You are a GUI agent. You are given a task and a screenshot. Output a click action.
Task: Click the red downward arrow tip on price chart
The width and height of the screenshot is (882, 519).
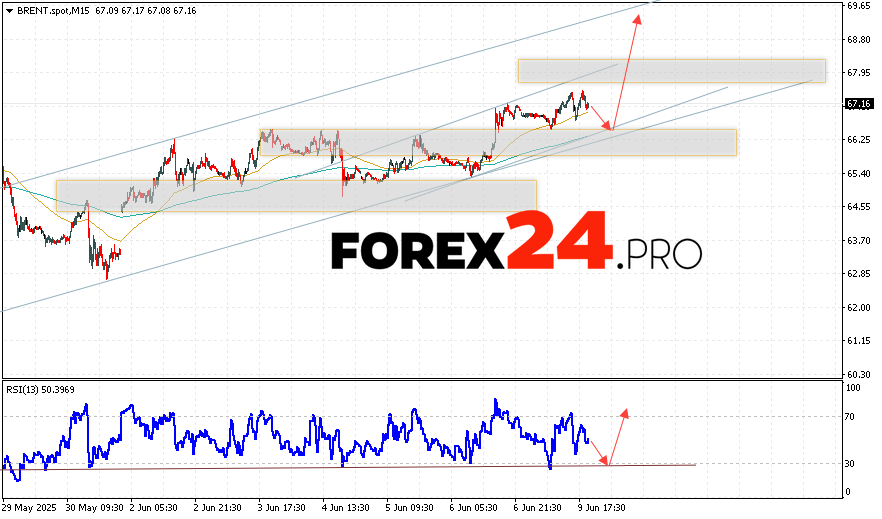(610, 127)
